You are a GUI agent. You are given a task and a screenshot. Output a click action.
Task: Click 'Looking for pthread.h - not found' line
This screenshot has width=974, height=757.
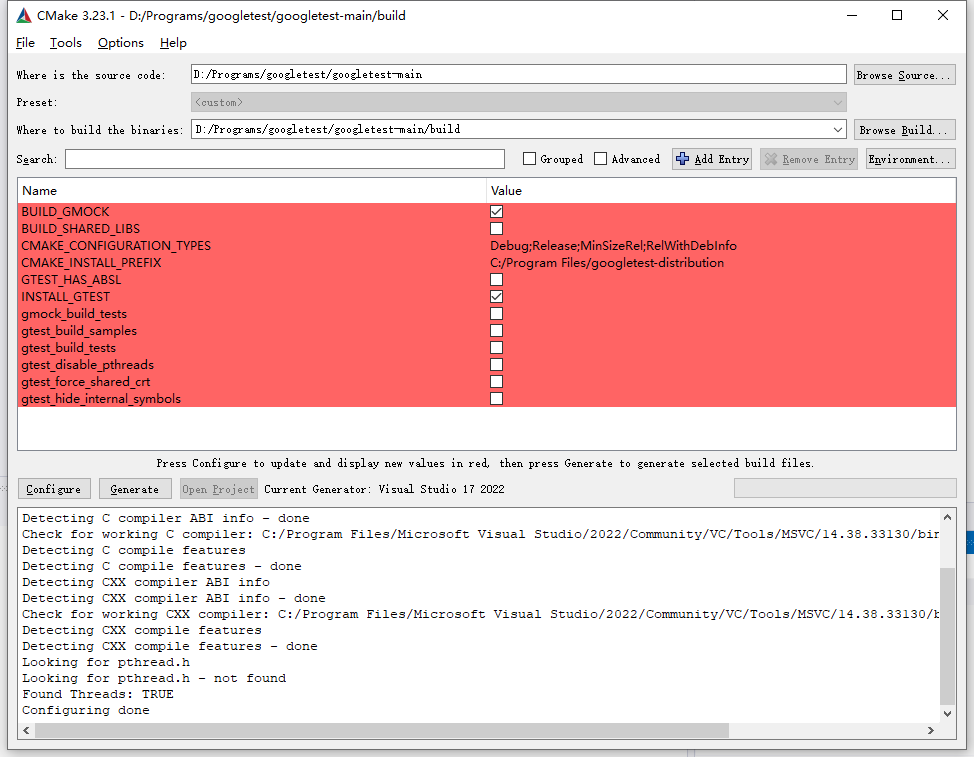tap(154, 678)
